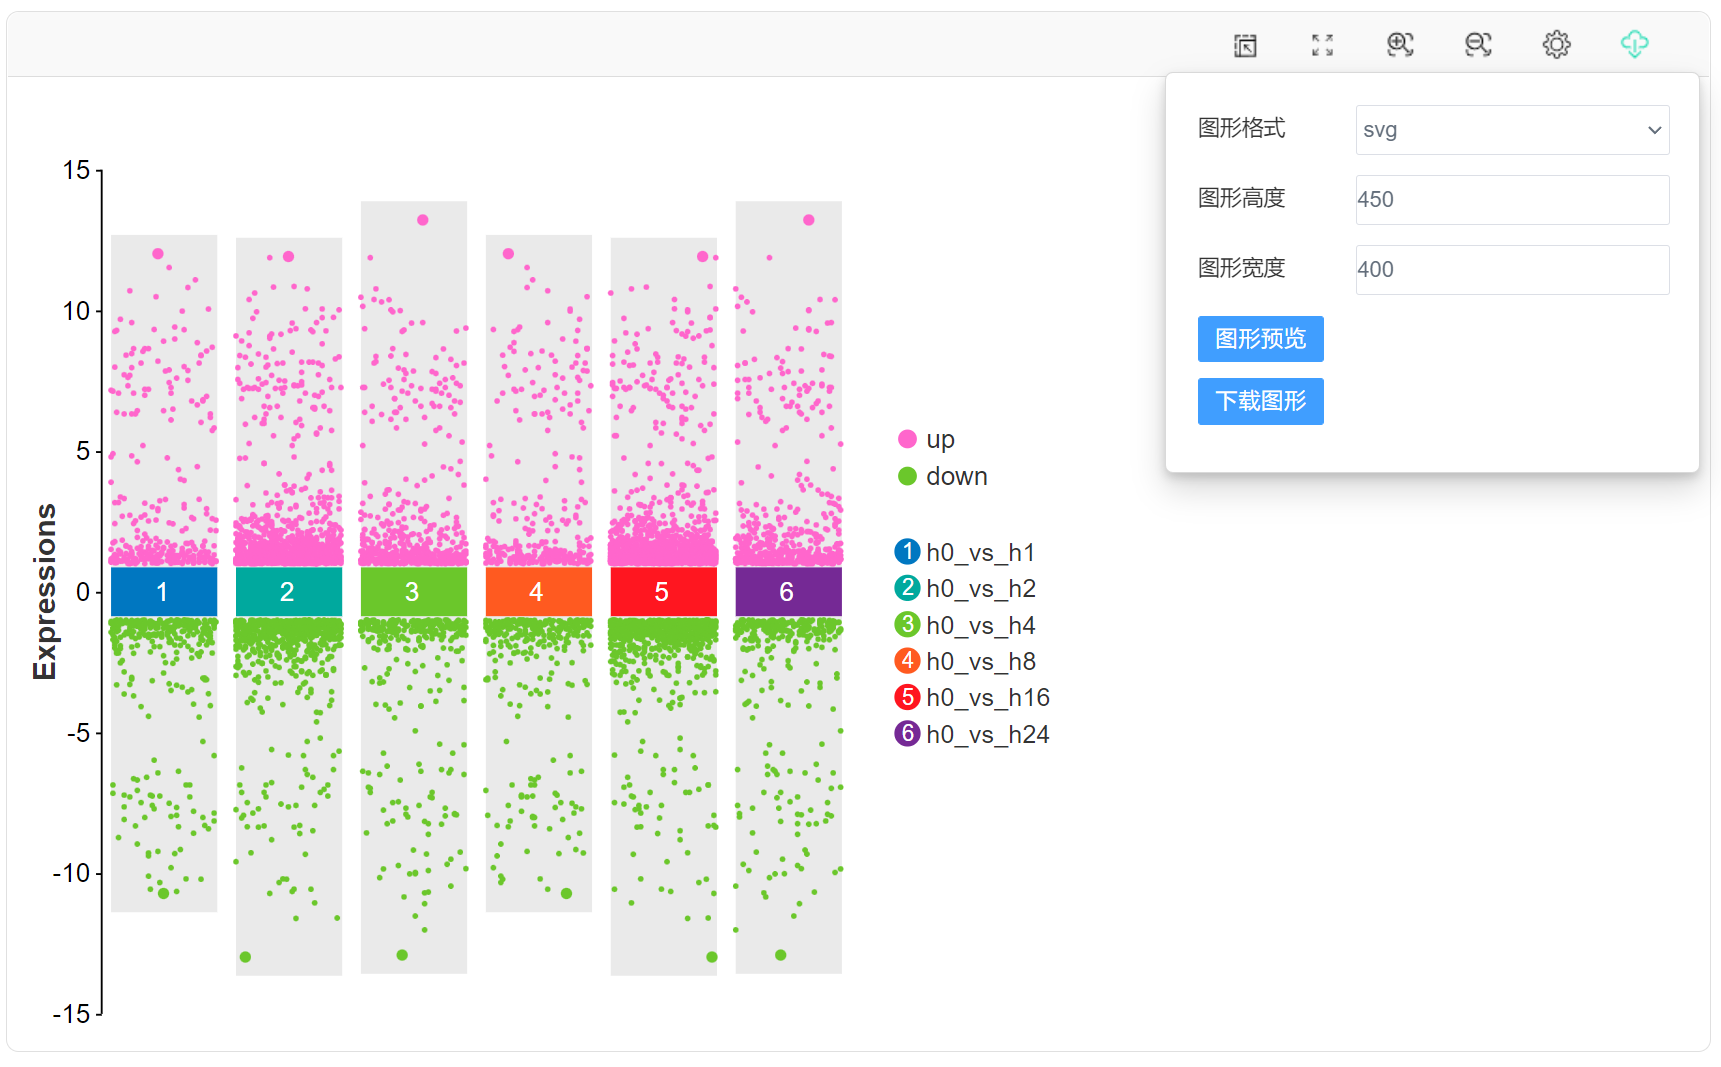Click the y-axis tick label -5
This screenshot has width=1721, height=1067.
pos(79,733)
